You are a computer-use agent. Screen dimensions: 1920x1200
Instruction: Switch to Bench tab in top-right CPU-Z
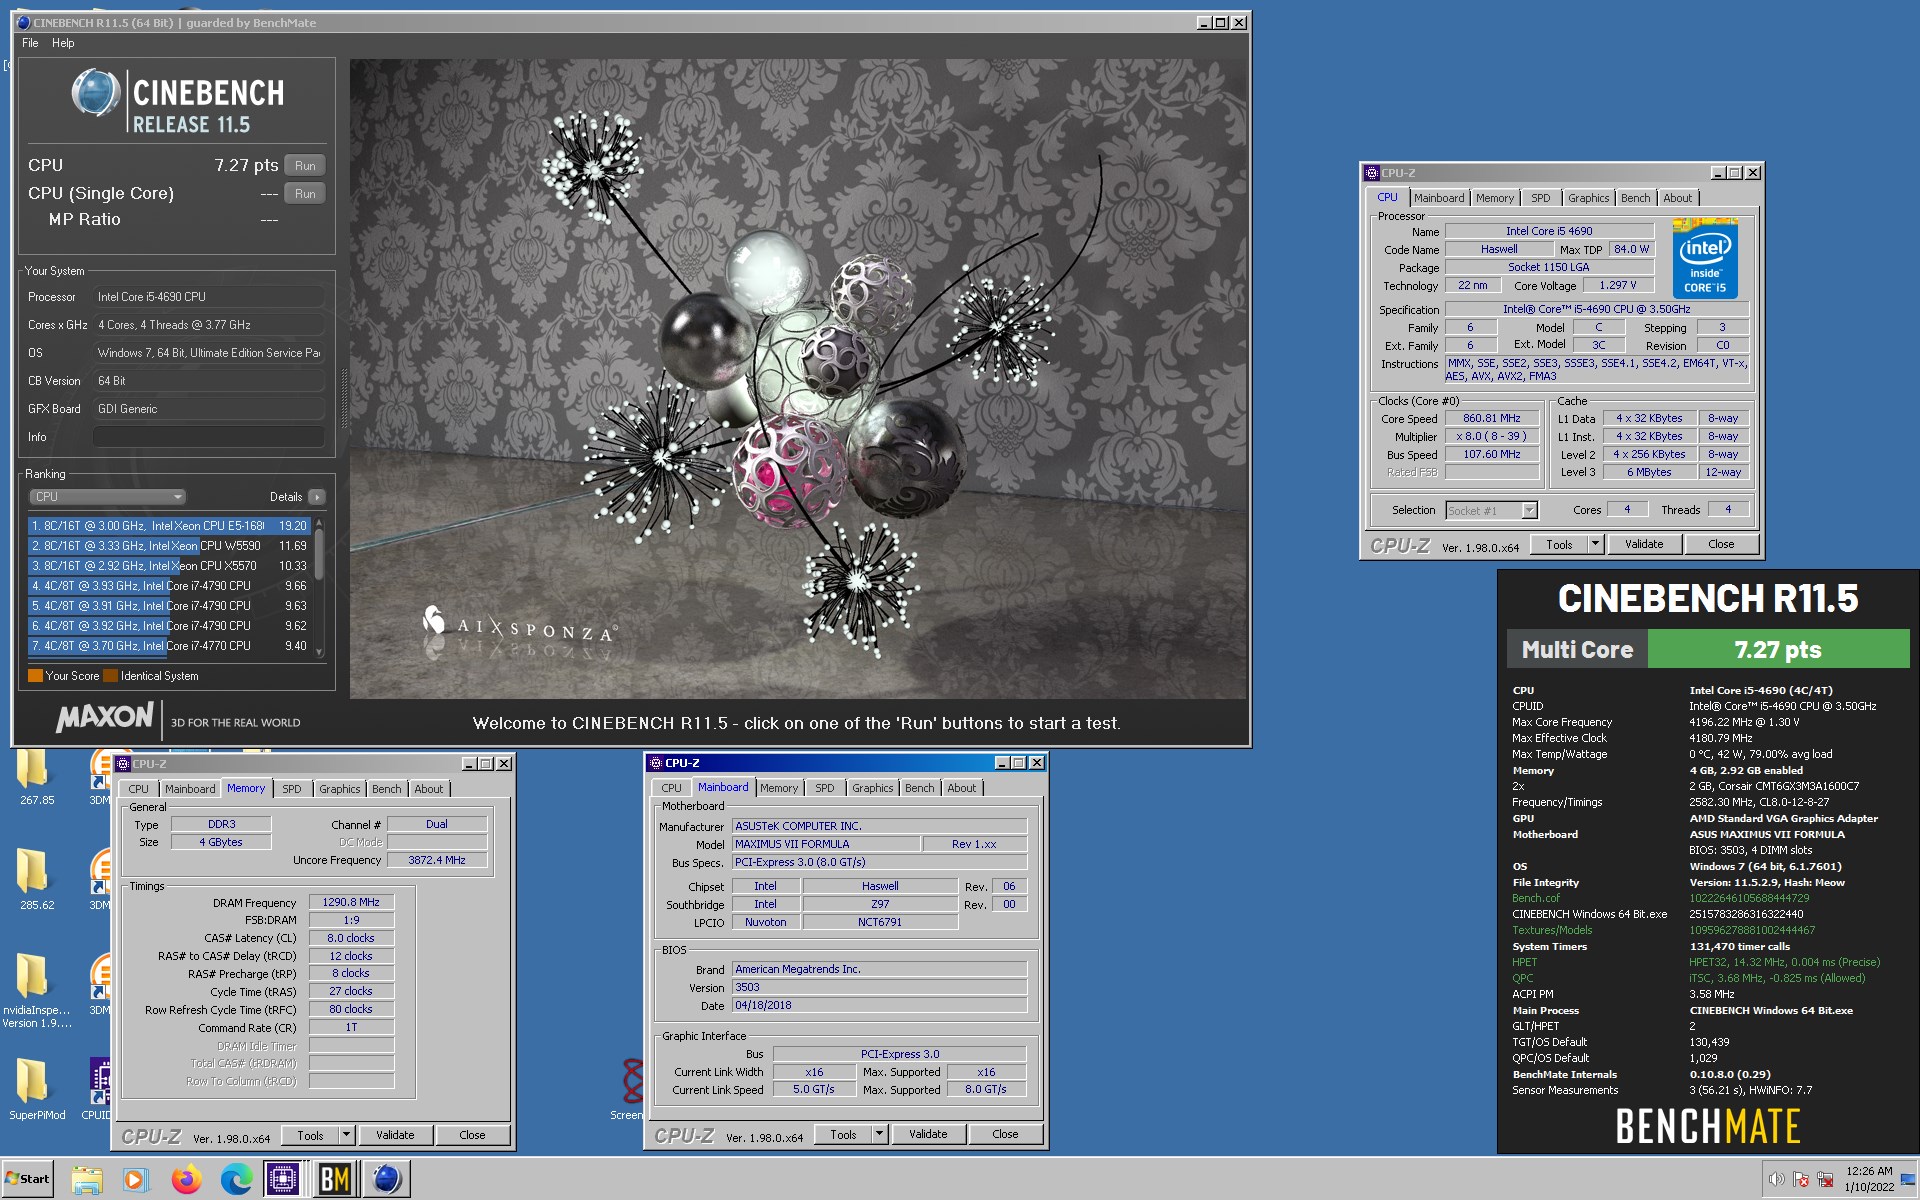pos(1635,198)
